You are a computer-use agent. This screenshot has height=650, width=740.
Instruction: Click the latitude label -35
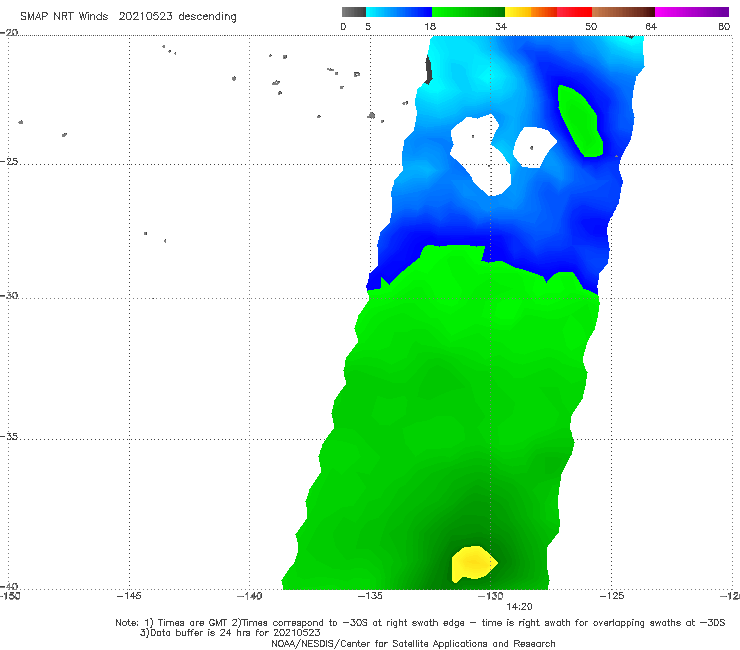pos(9,436)
